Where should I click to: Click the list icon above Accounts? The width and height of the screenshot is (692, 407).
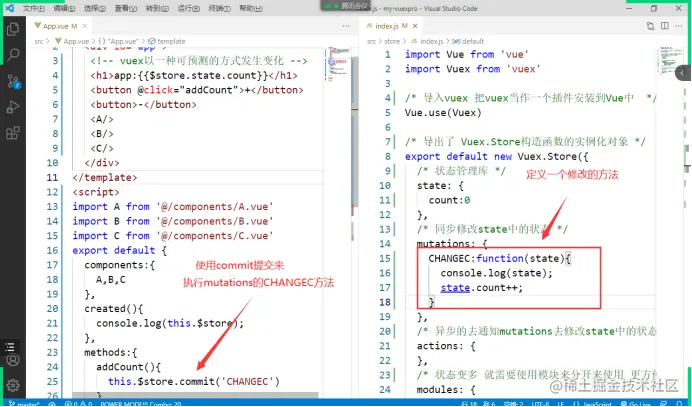(10, 346)
